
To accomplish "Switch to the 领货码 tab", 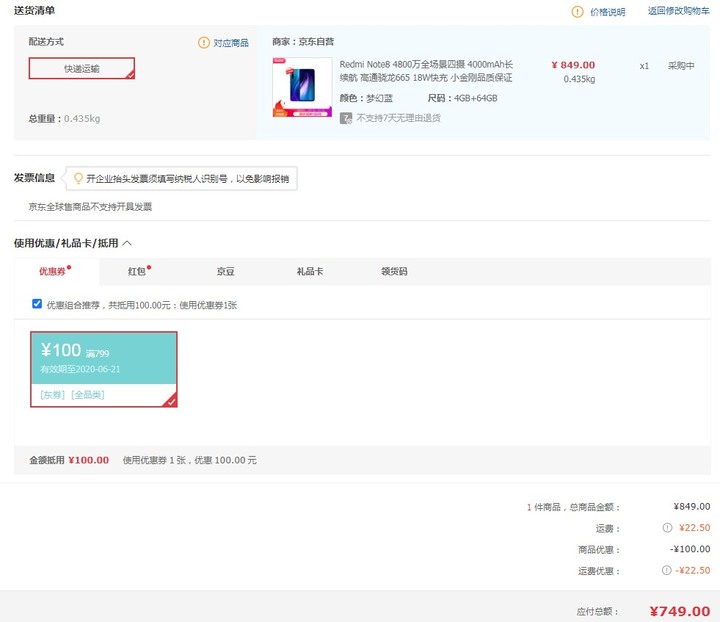I will pos(394,271).
